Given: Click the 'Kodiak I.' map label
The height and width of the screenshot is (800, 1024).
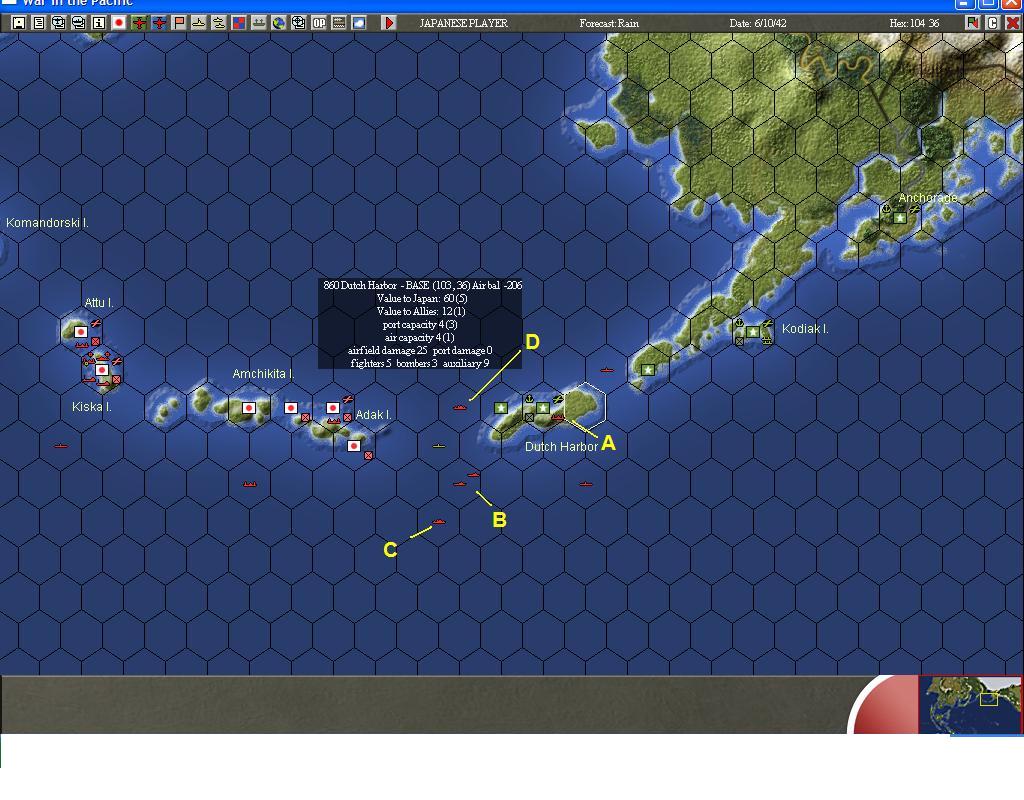Looking at the screenshot, I should pyautogui.click(x=805, y=329).
